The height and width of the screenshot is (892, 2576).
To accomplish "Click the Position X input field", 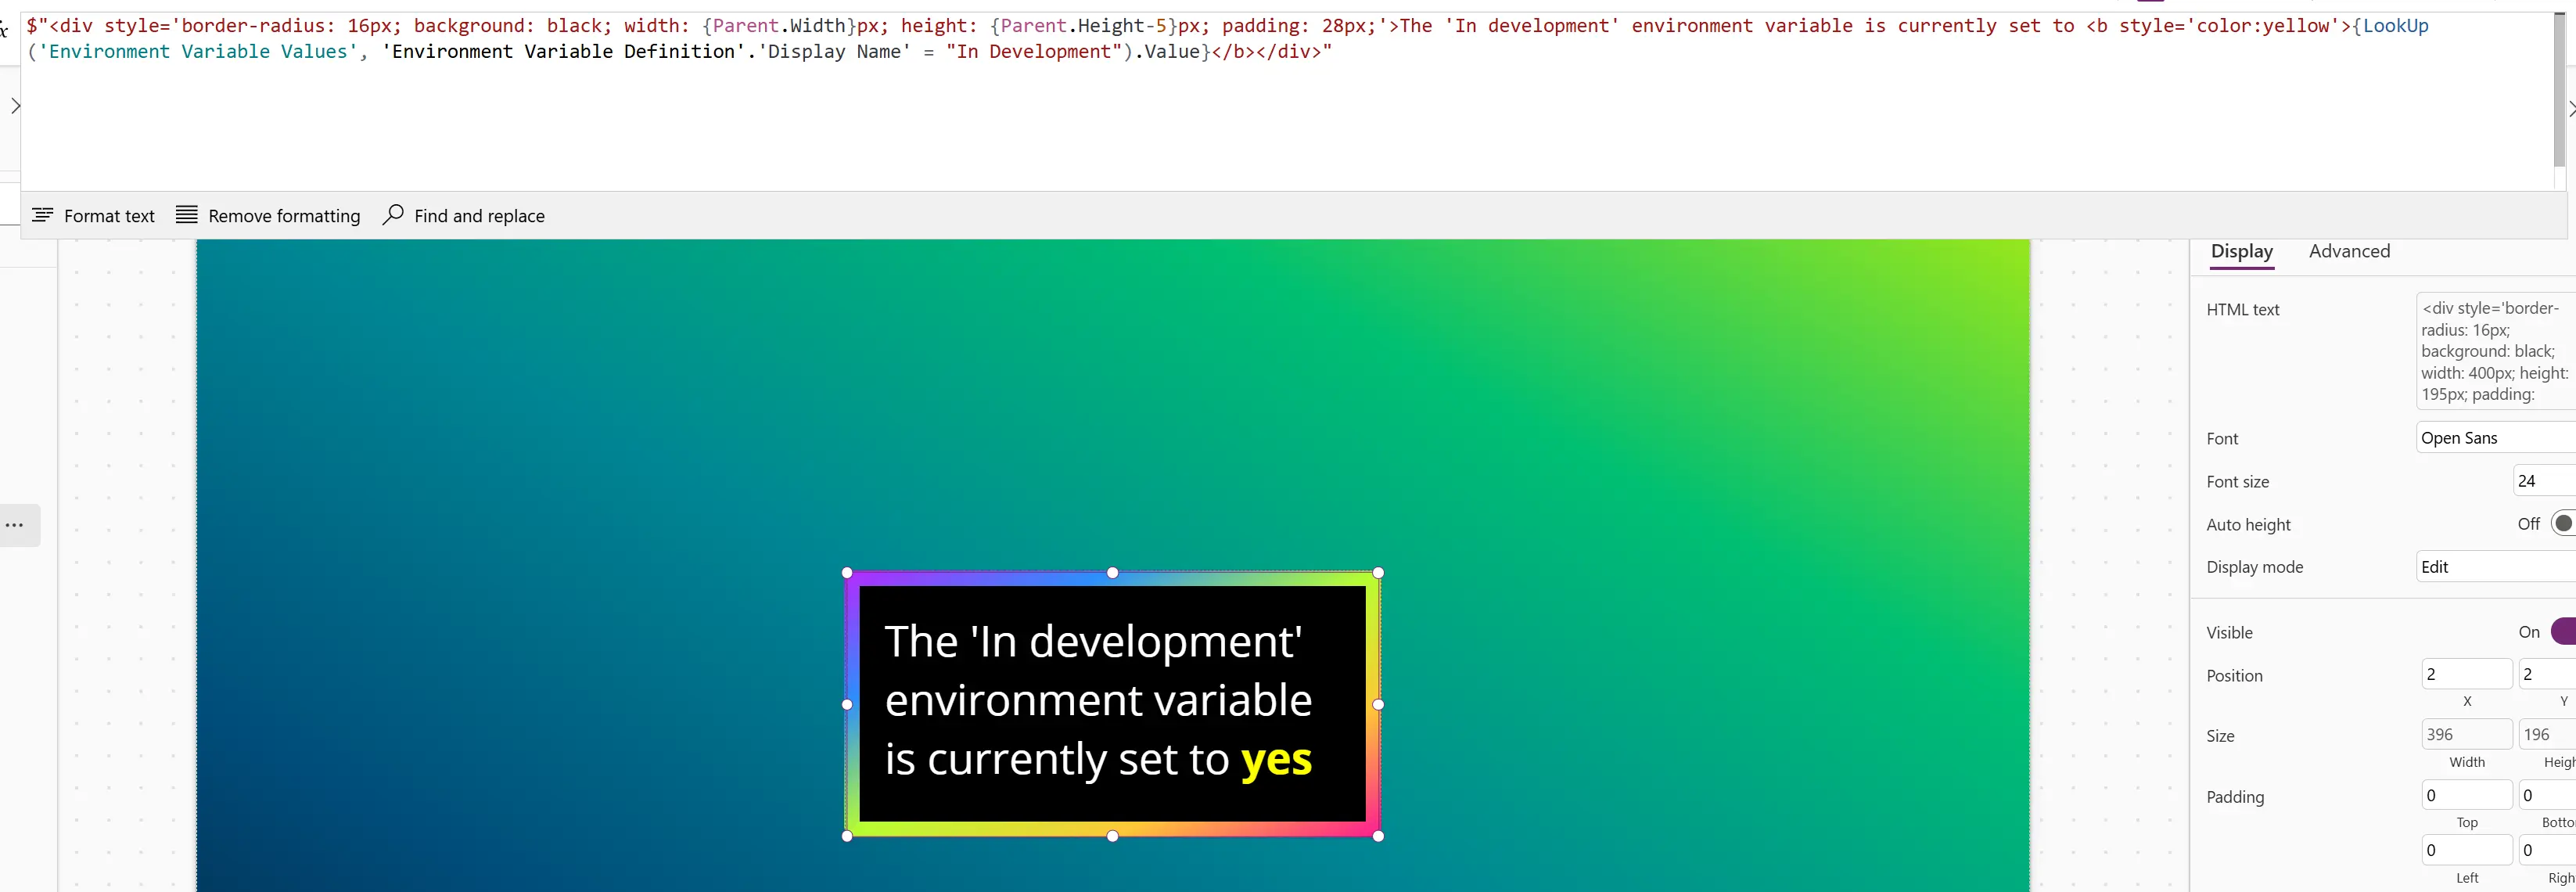I will coord(2466,674).
